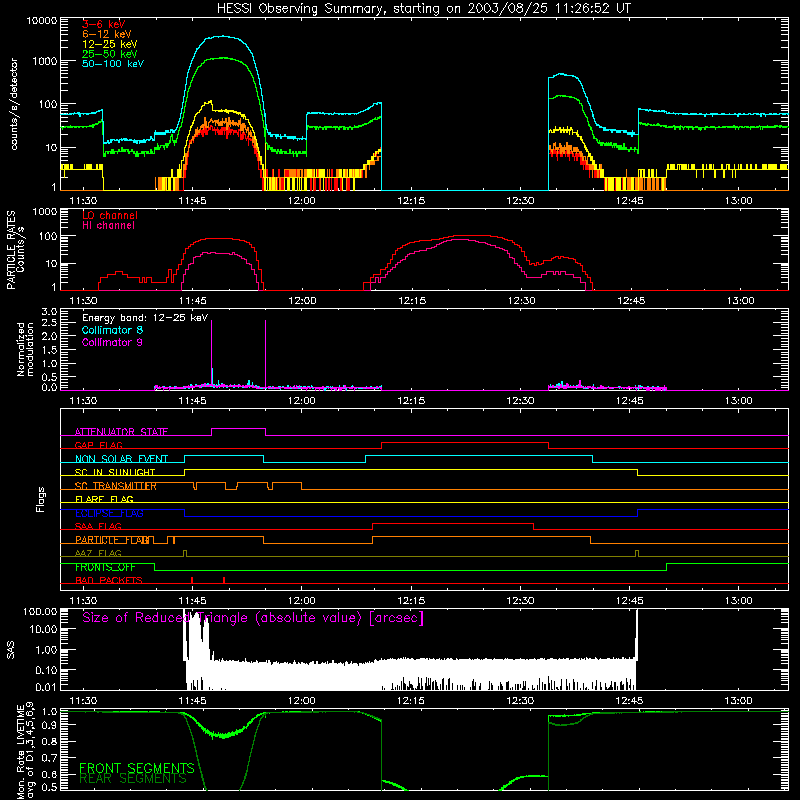Select the yellow 12-25 keV legend entry
The width and height of the screenshot is (800, 800).
click(110, 44)
